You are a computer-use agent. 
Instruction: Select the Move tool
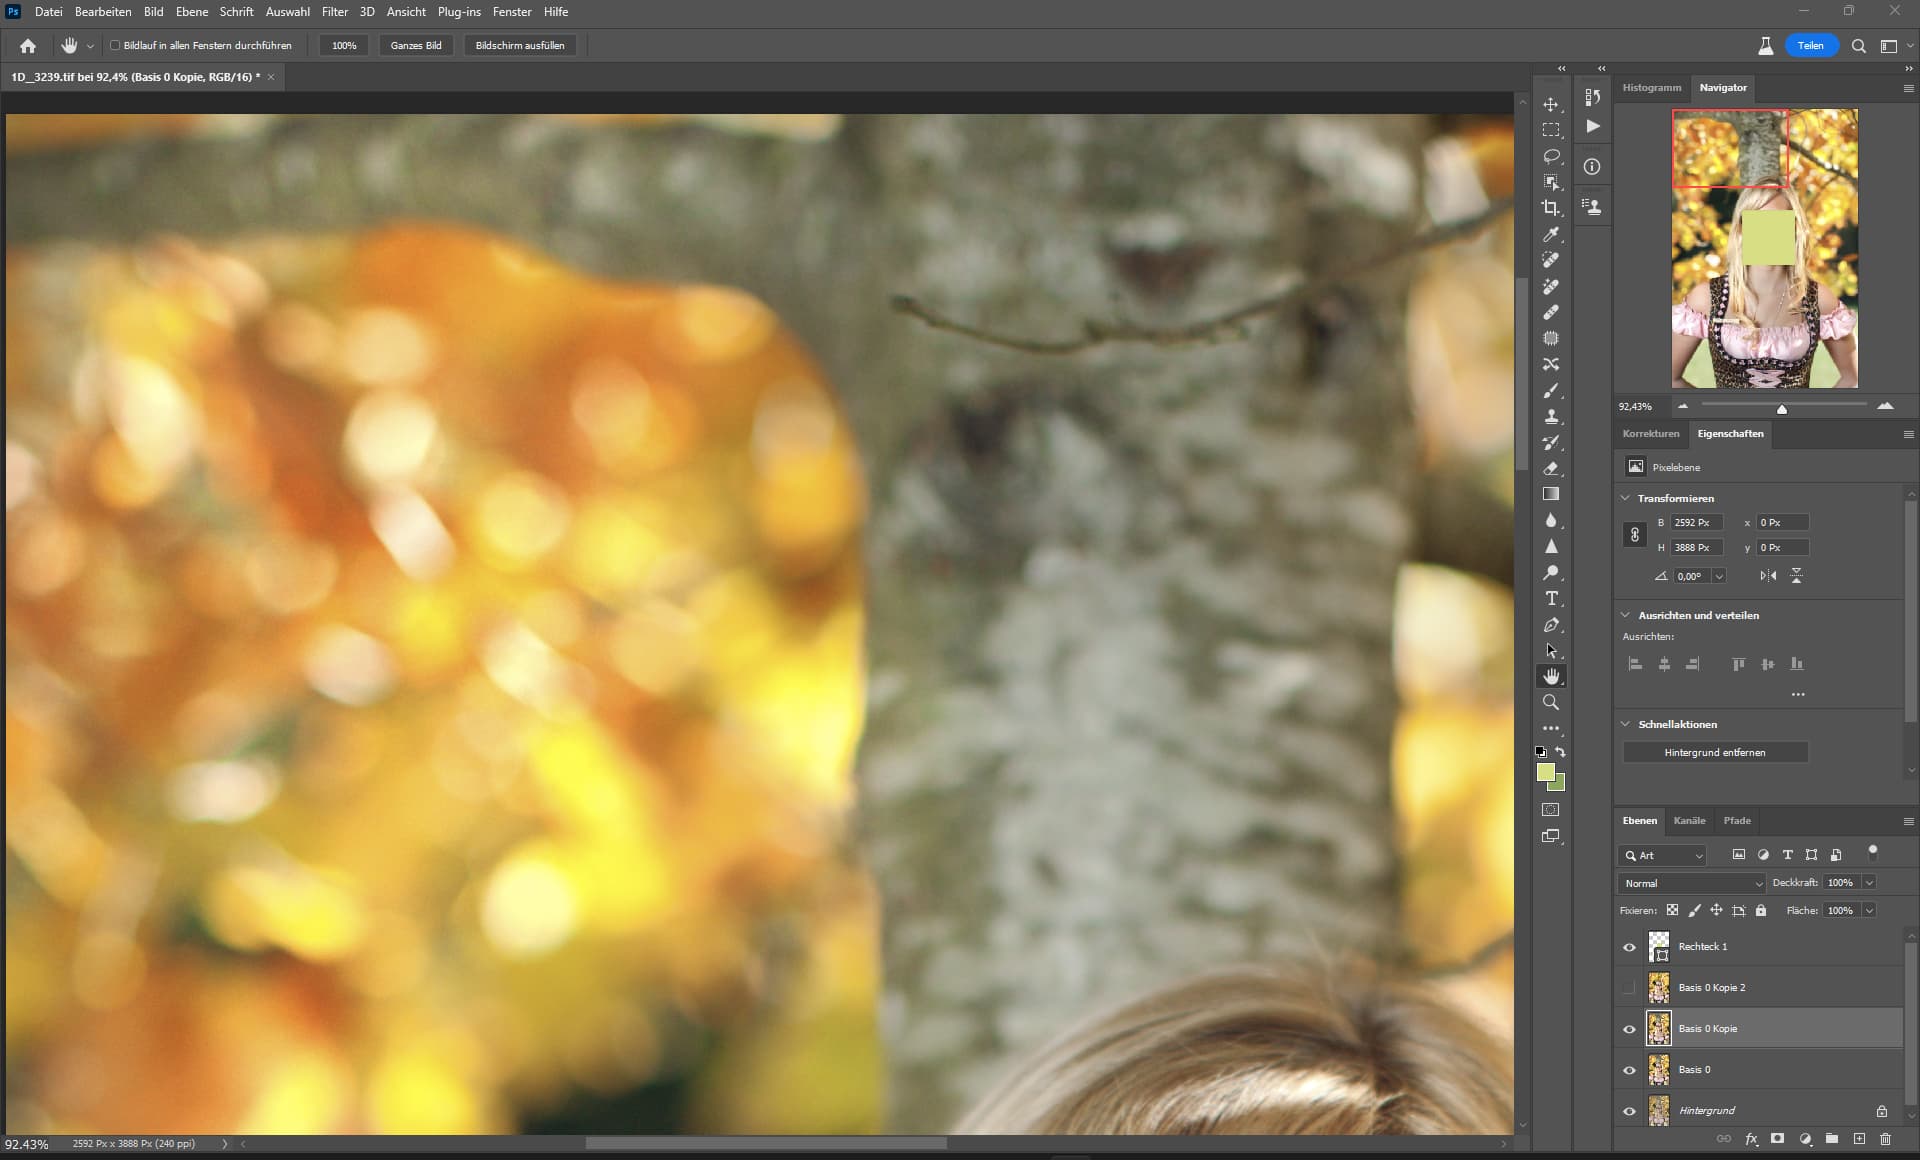(1550, 104)
